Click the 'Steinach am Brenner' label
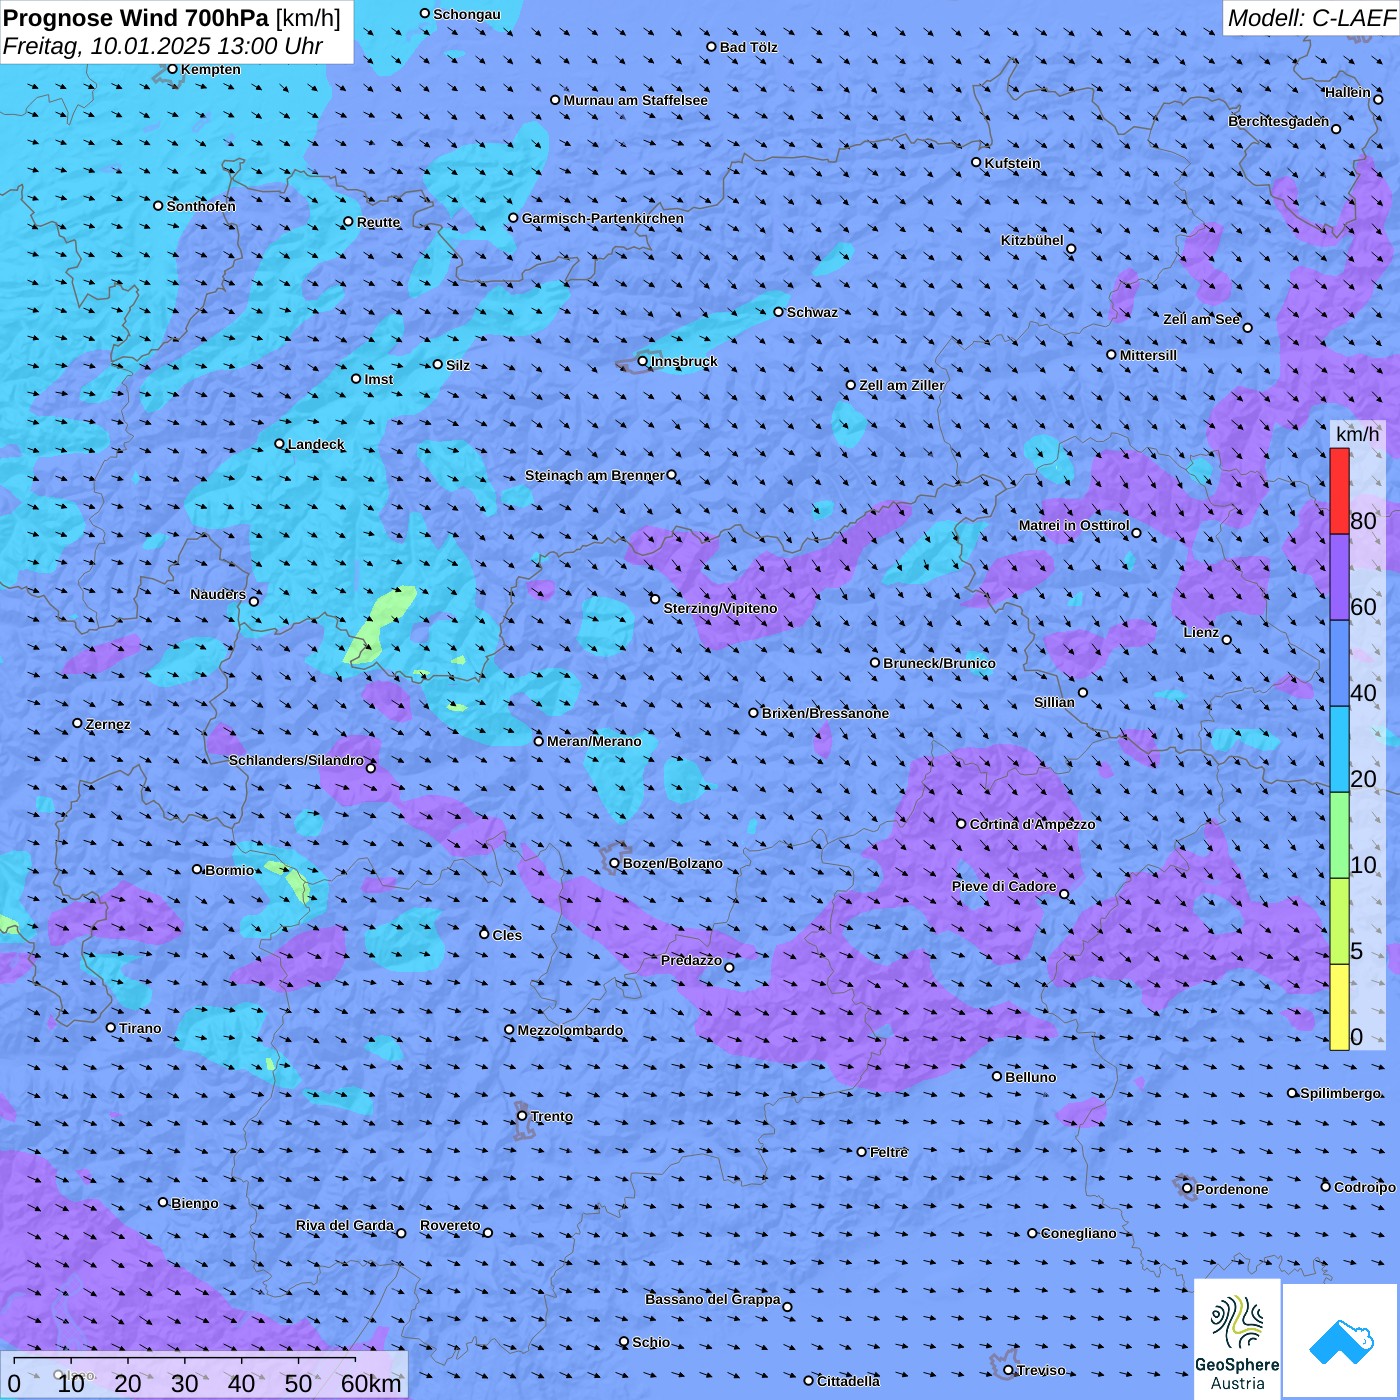The height and width of the screenshot is (1400, 1400). point(595,475)
